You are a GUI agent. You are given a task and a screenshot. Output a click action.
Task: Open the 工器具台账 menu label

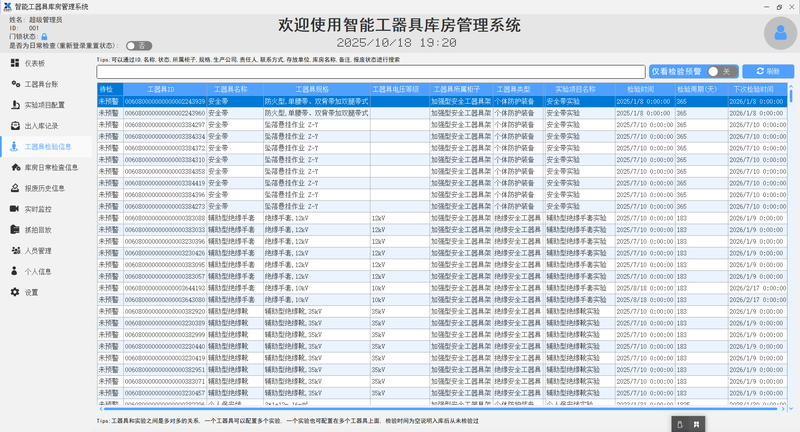pyautogui.click(x=41, y=84)
